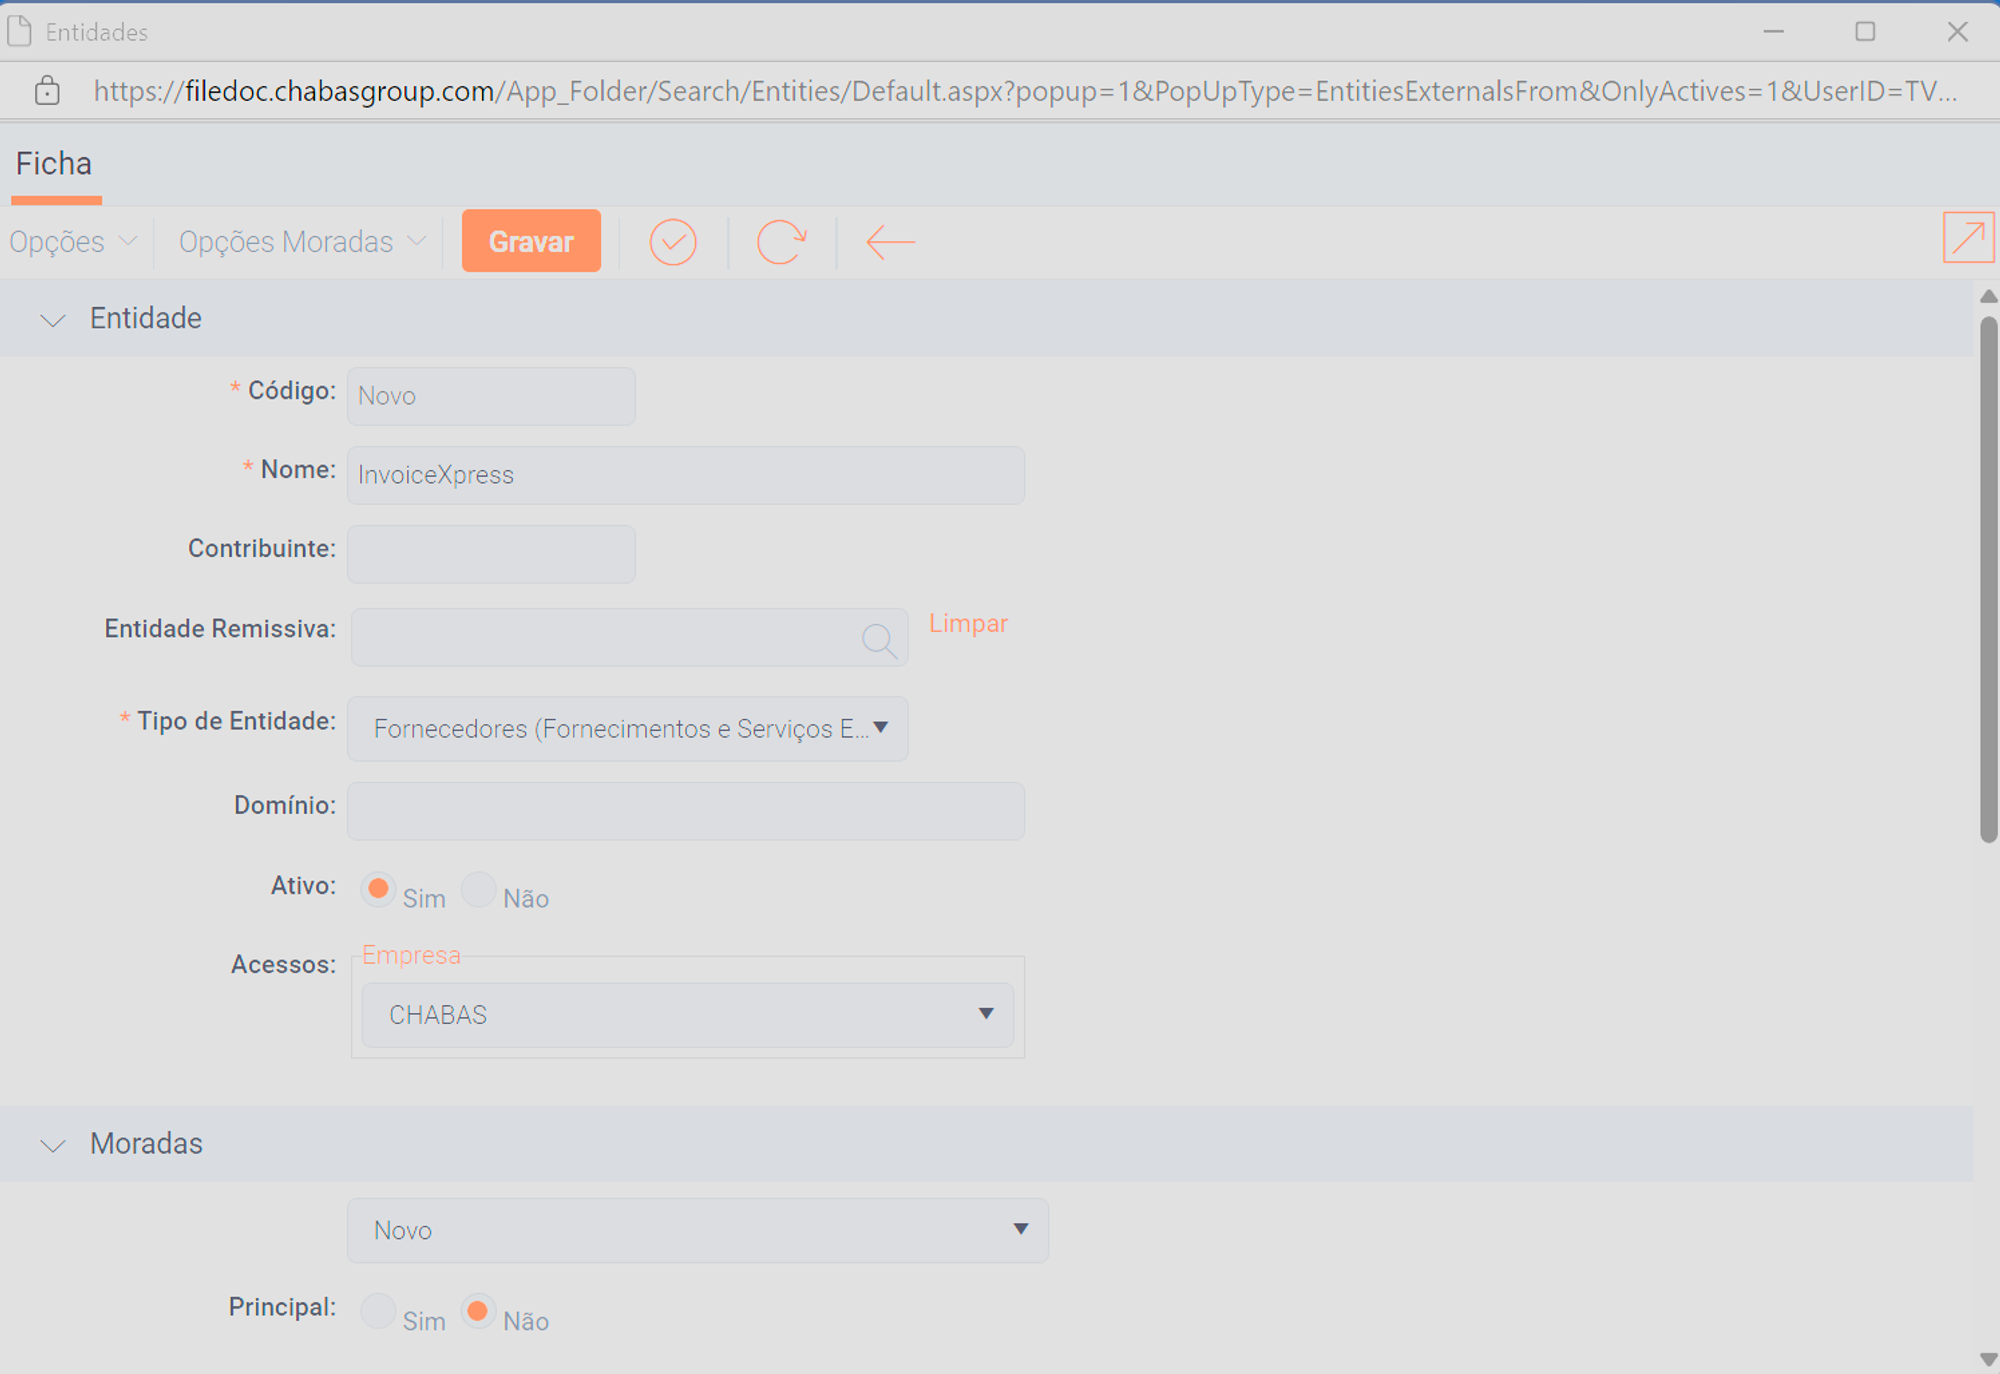Switch to the Ficha tab
The width and height of the screenshot is (2000, 1374).
tap(54, 165)
